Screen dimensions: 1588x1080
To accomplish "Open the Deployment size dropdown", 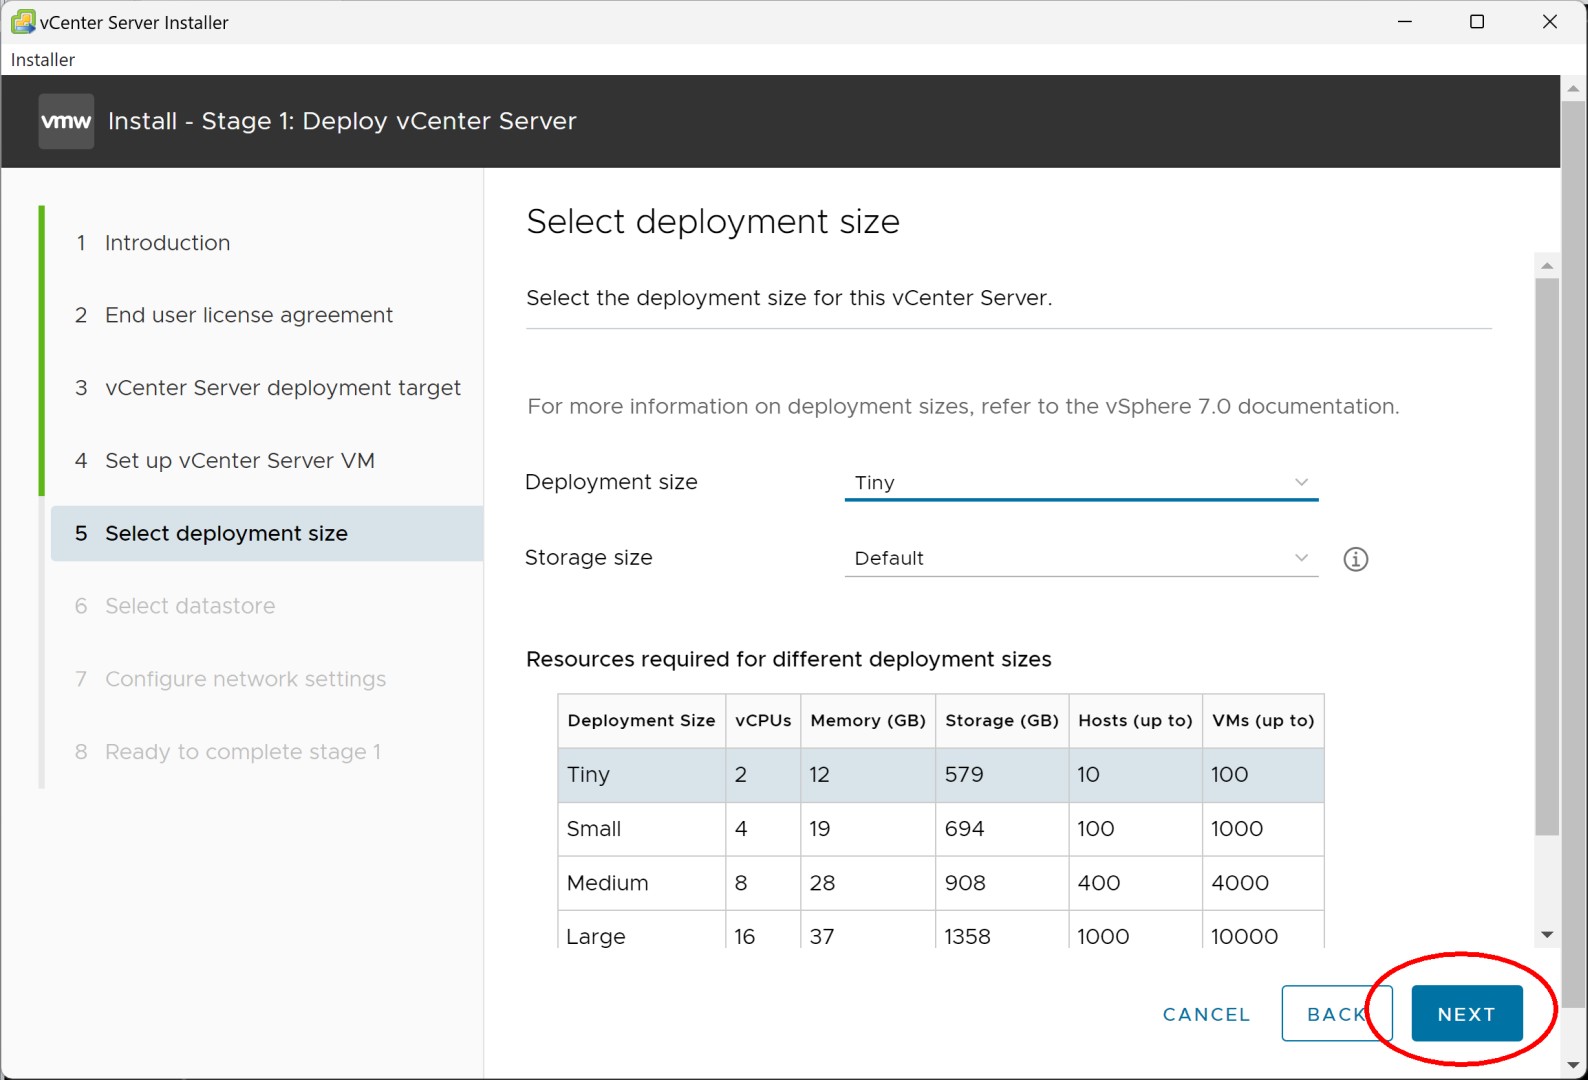I will point(1081,483).
